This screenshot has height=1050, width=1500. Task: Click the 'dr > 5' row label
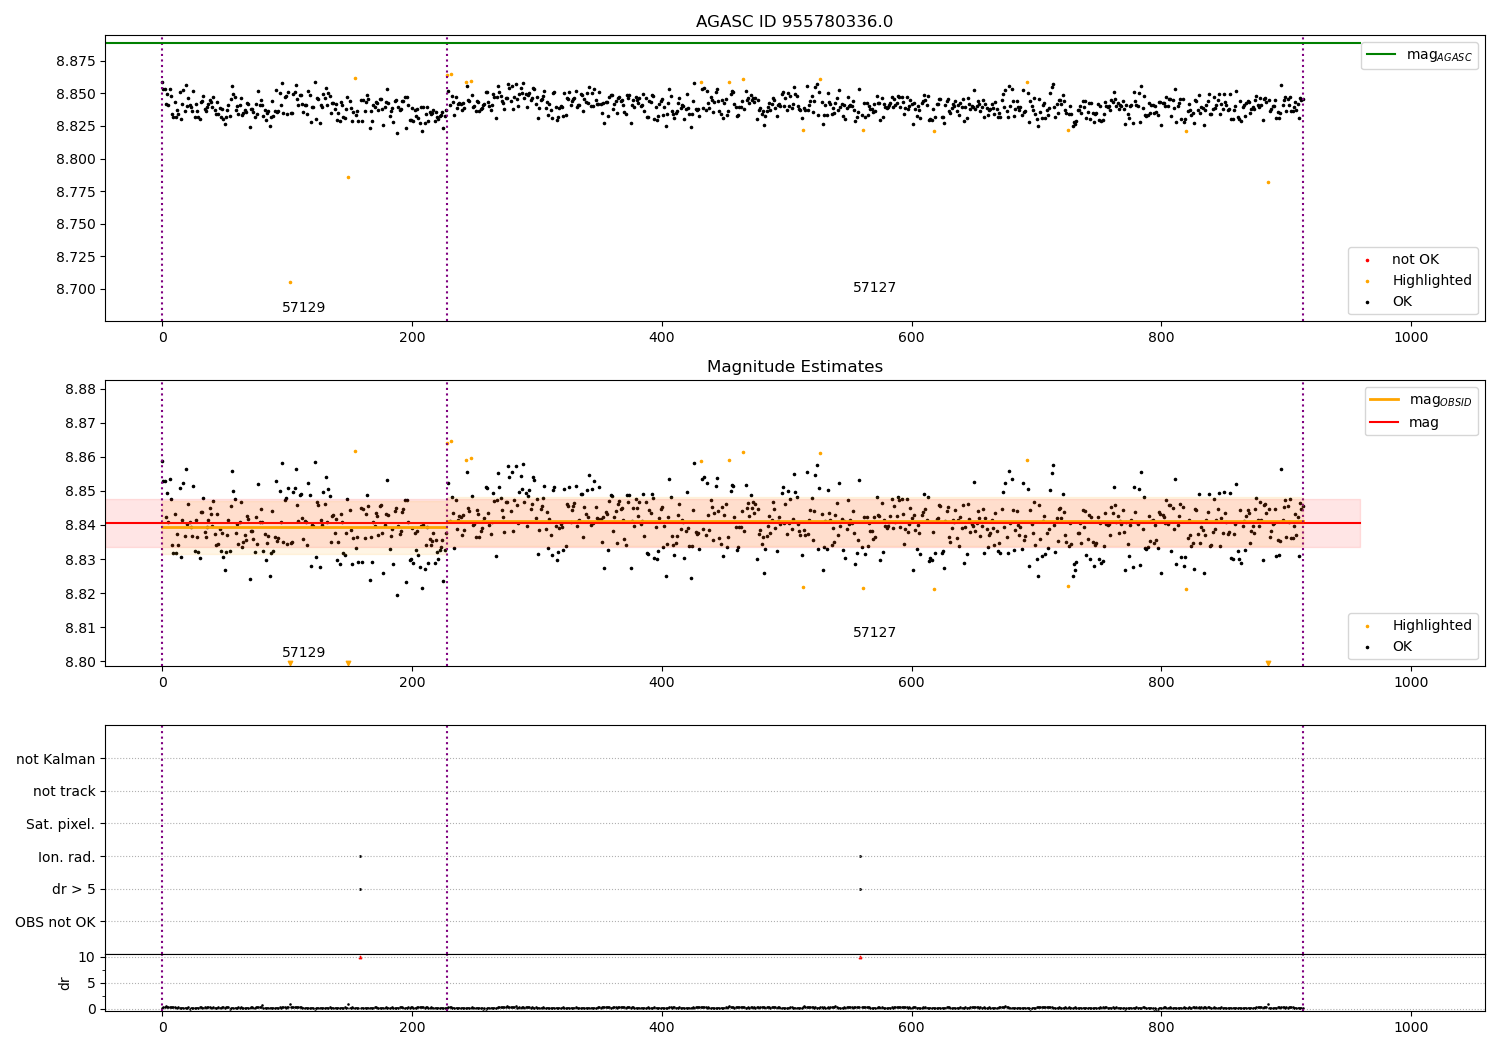click(x=74, y=890)
